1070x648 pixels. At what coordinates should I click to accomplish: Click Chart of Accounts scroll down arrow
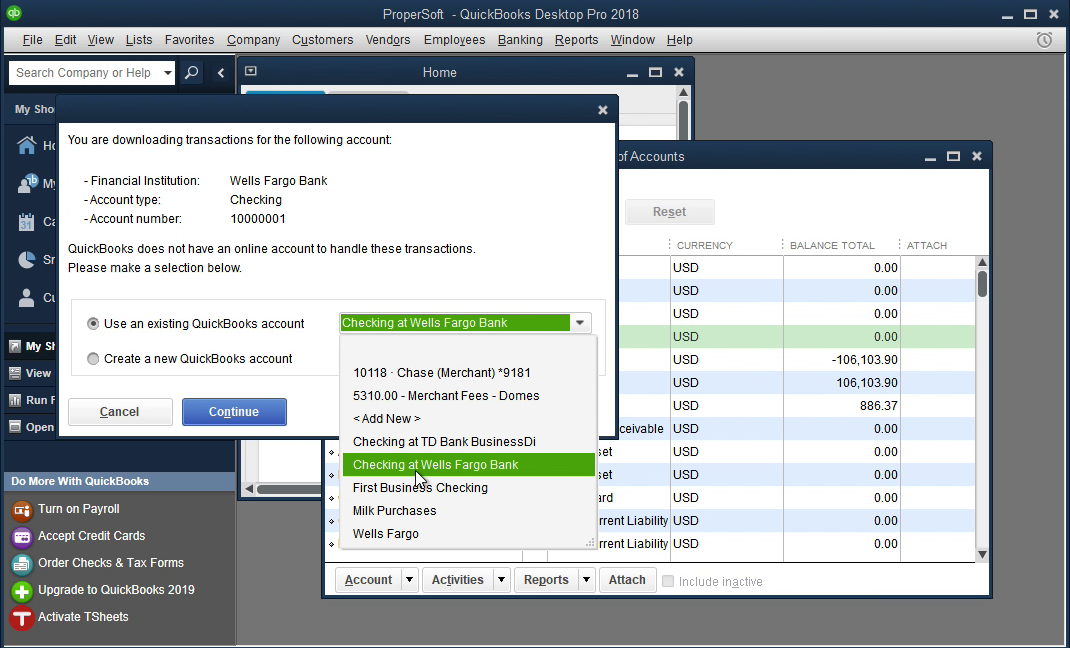(x=982, y=555)
